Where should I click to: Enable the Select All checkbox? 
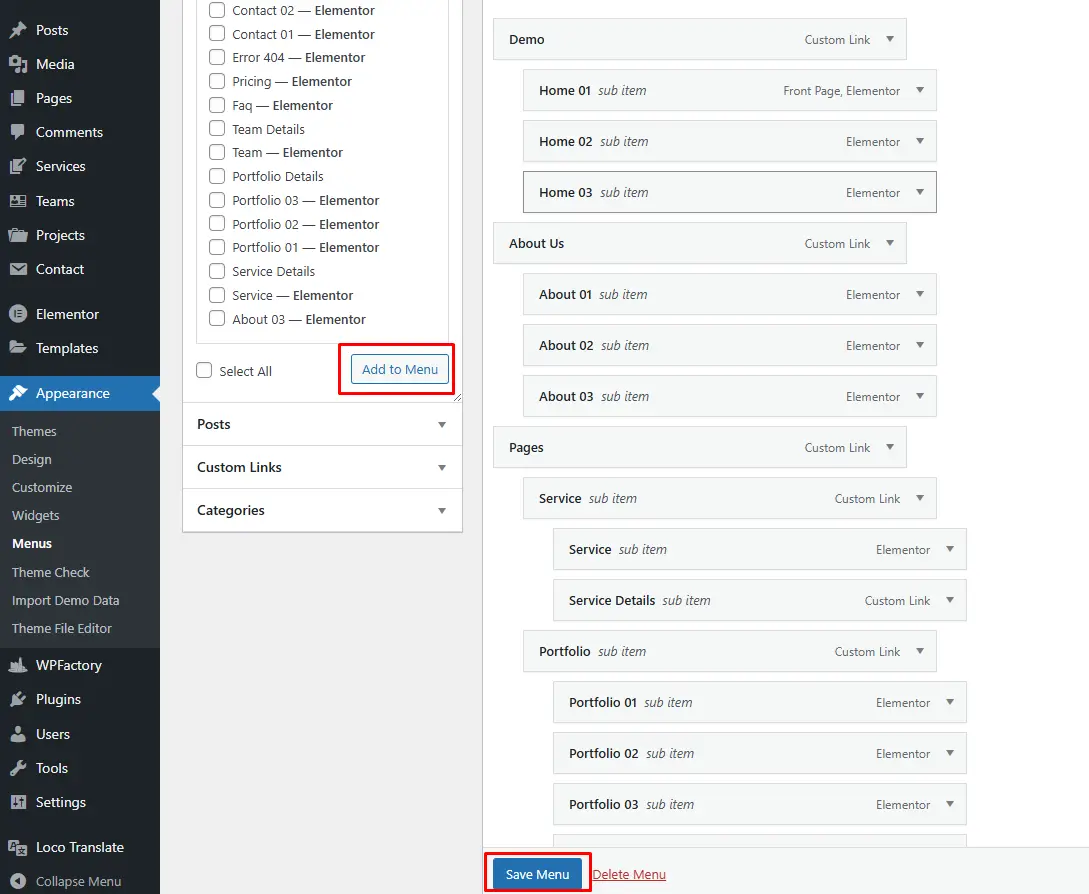(x=203, y=370)
